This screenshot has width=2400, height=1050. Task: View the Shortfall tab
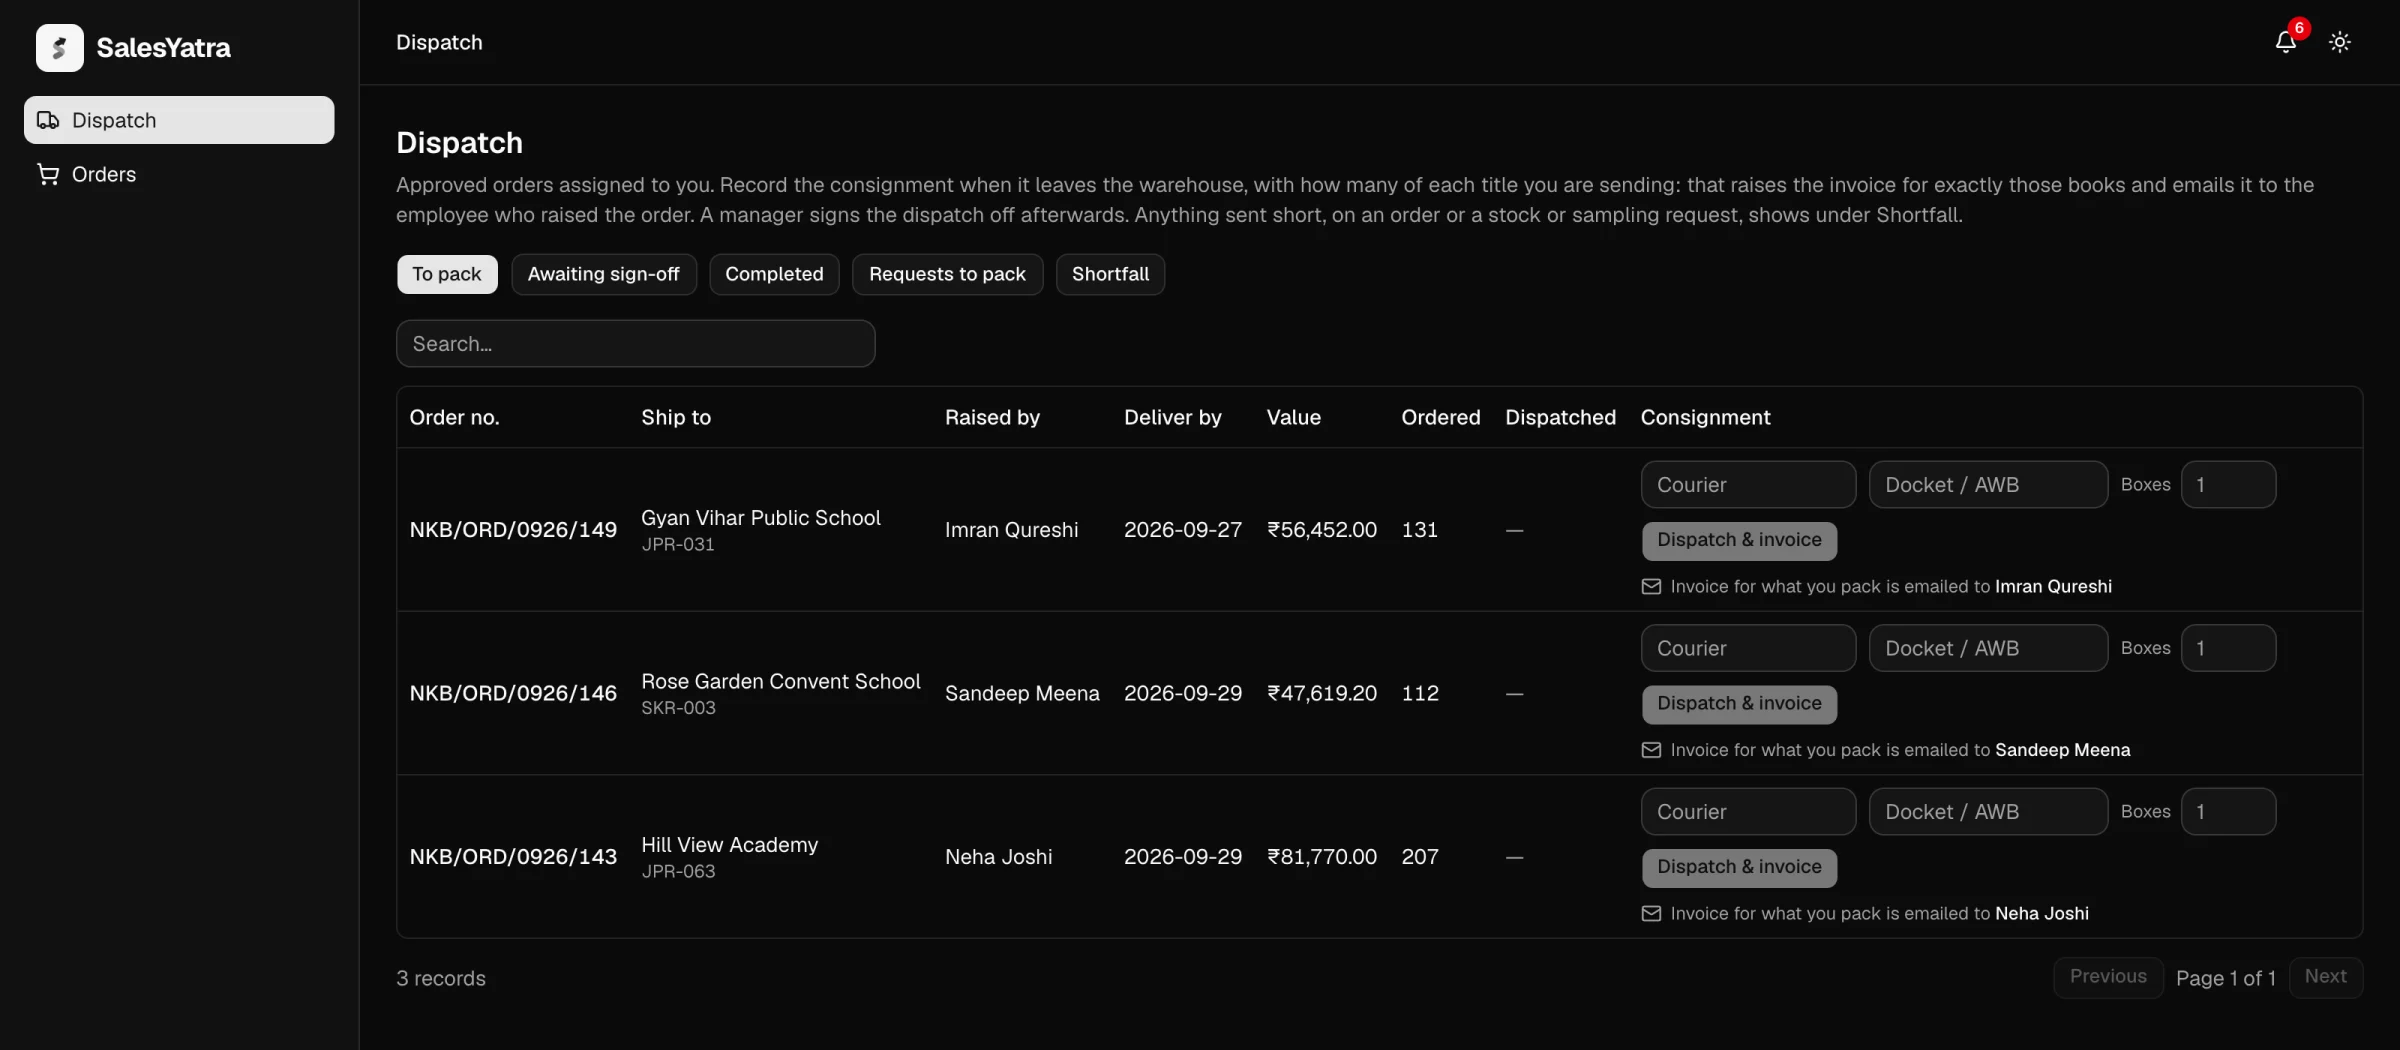click(1110, 274)
